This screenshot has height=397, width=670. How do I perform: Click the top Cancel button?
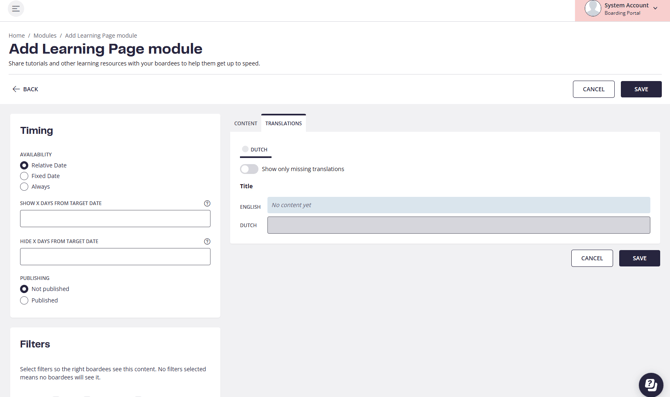(x=594, y=89)
